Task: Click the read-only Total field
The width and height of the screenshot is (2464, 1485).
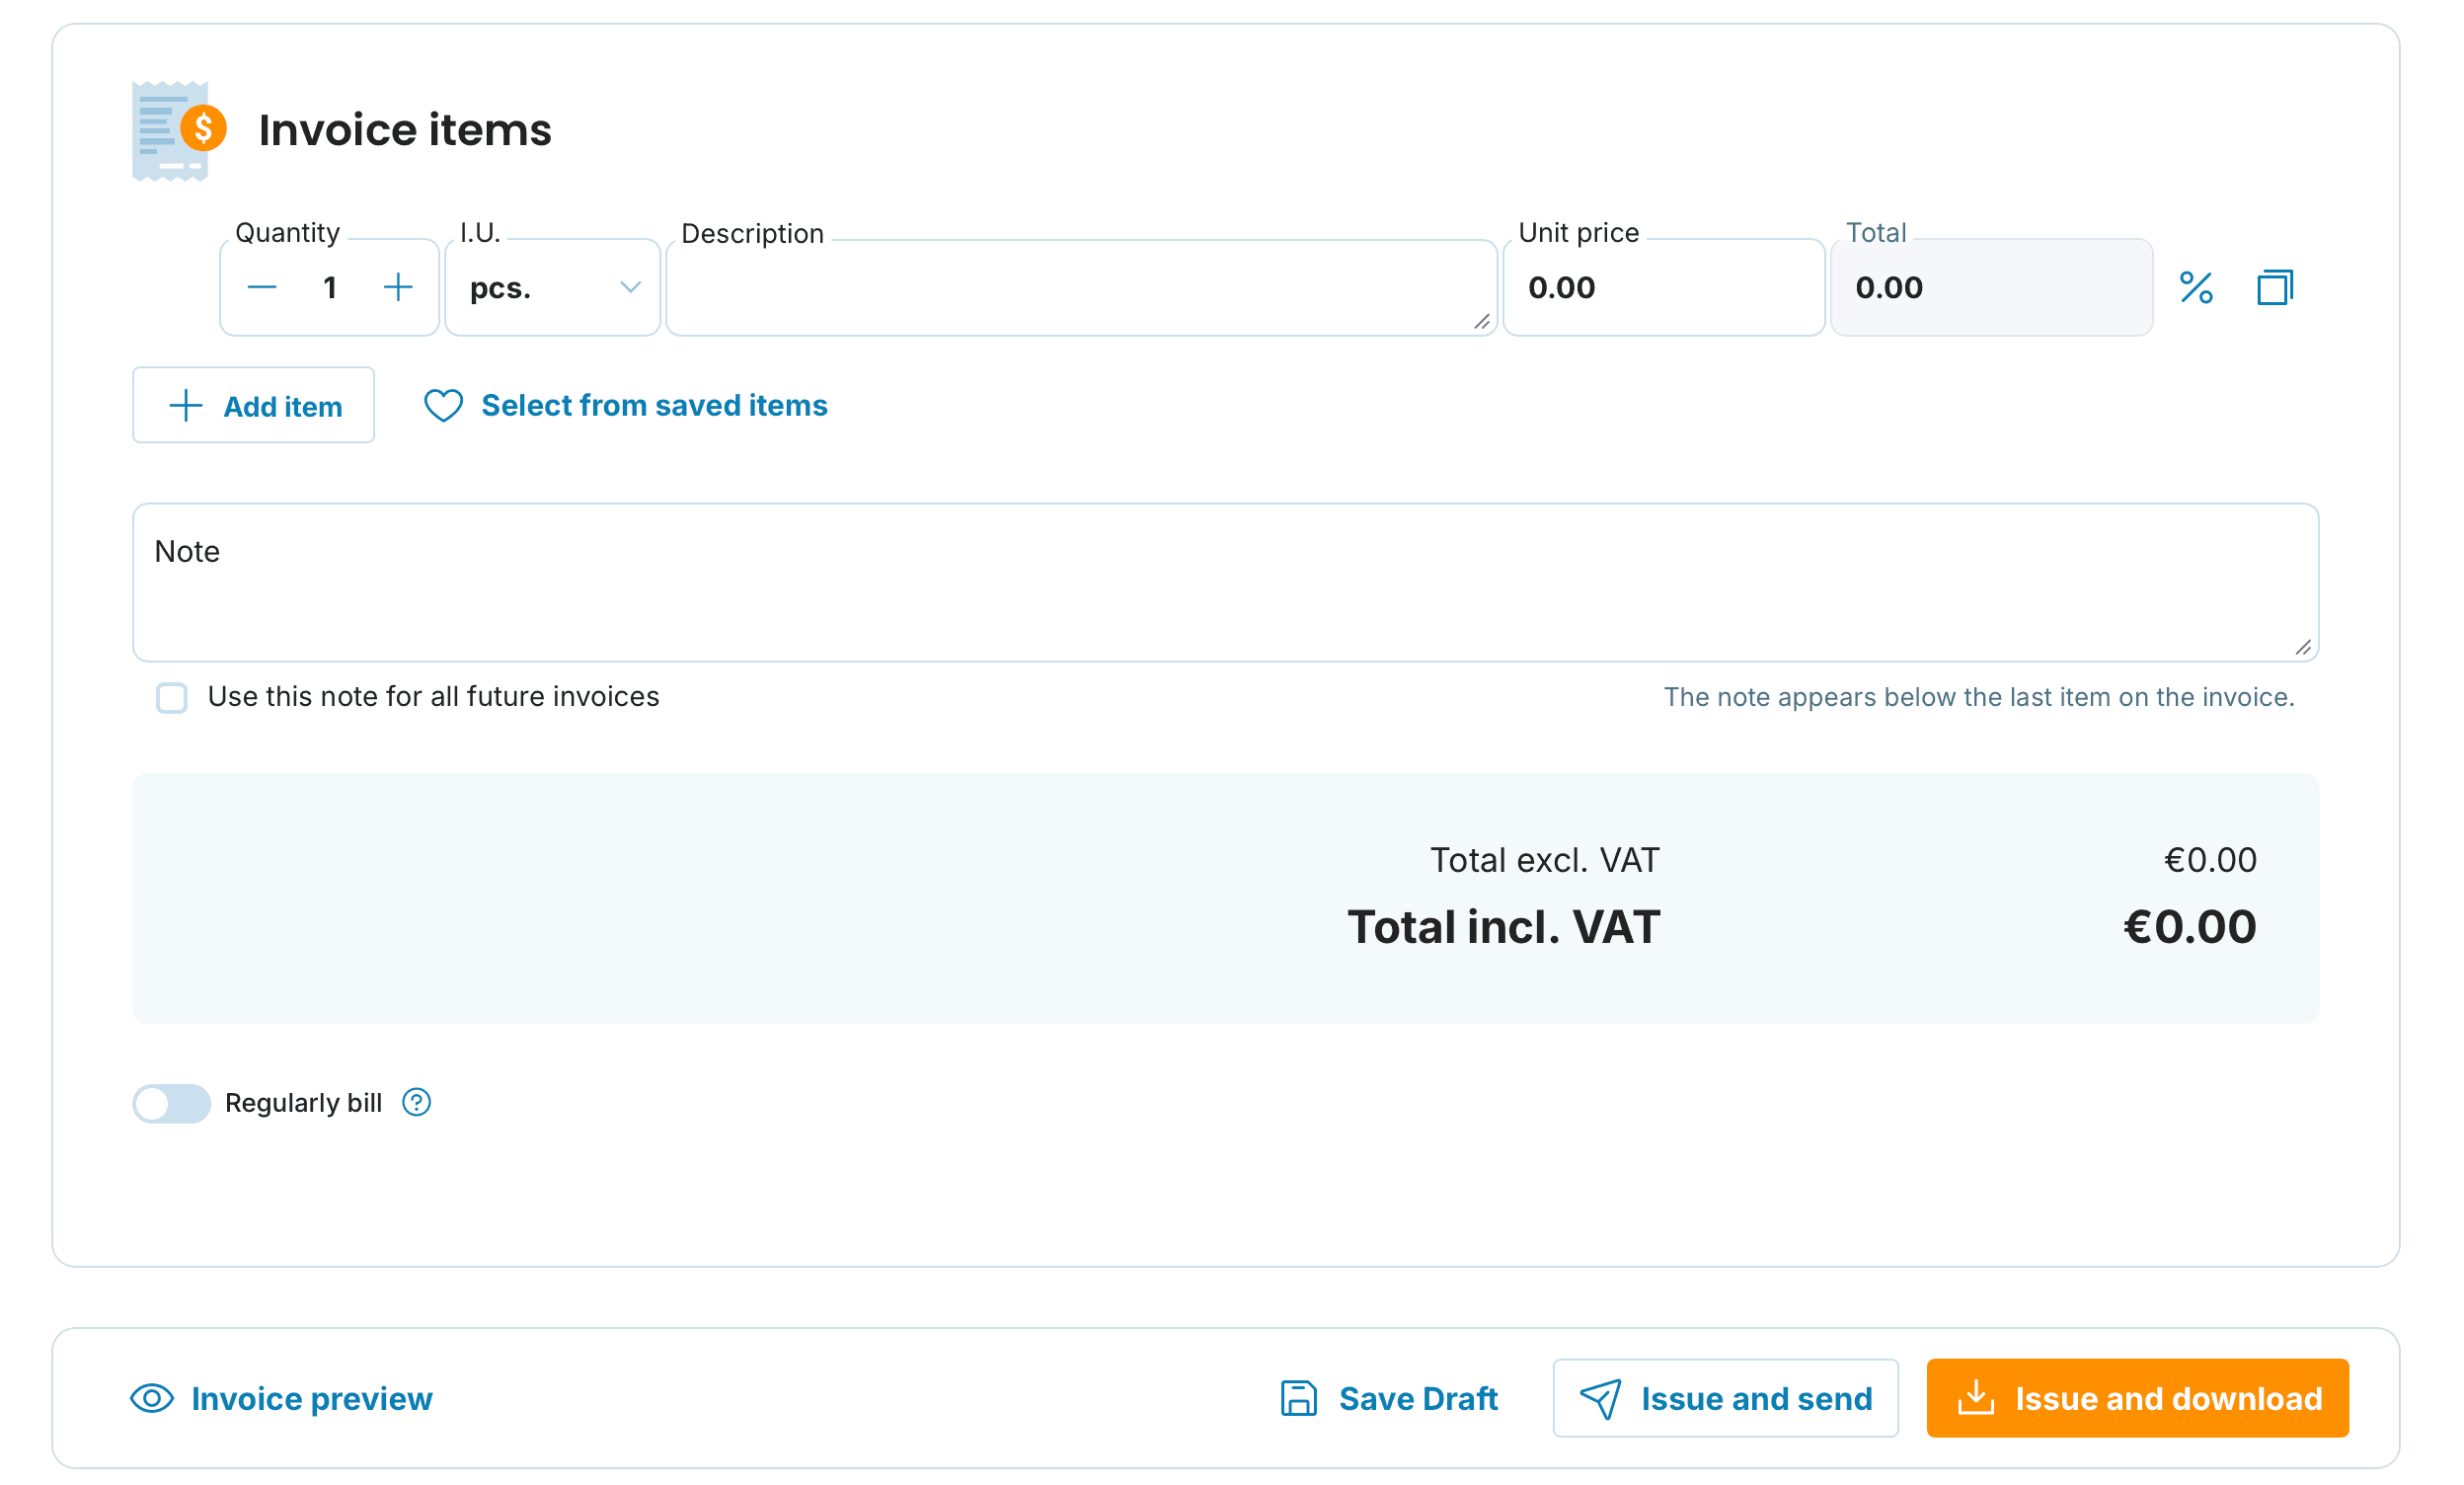Action: tap(1991, 288)
